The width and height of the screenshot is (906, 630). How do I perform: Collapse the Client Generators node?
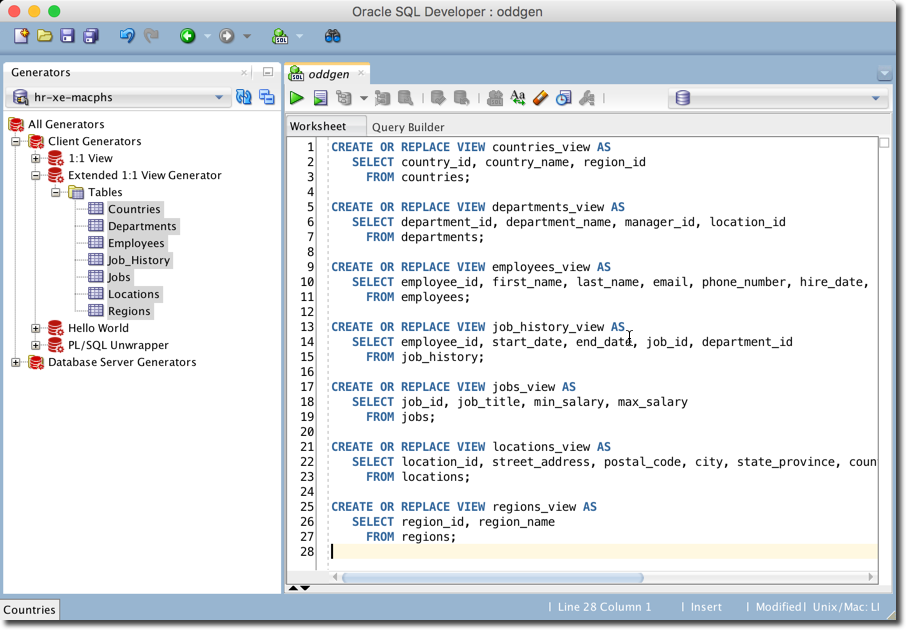click(x=16, y=142)
